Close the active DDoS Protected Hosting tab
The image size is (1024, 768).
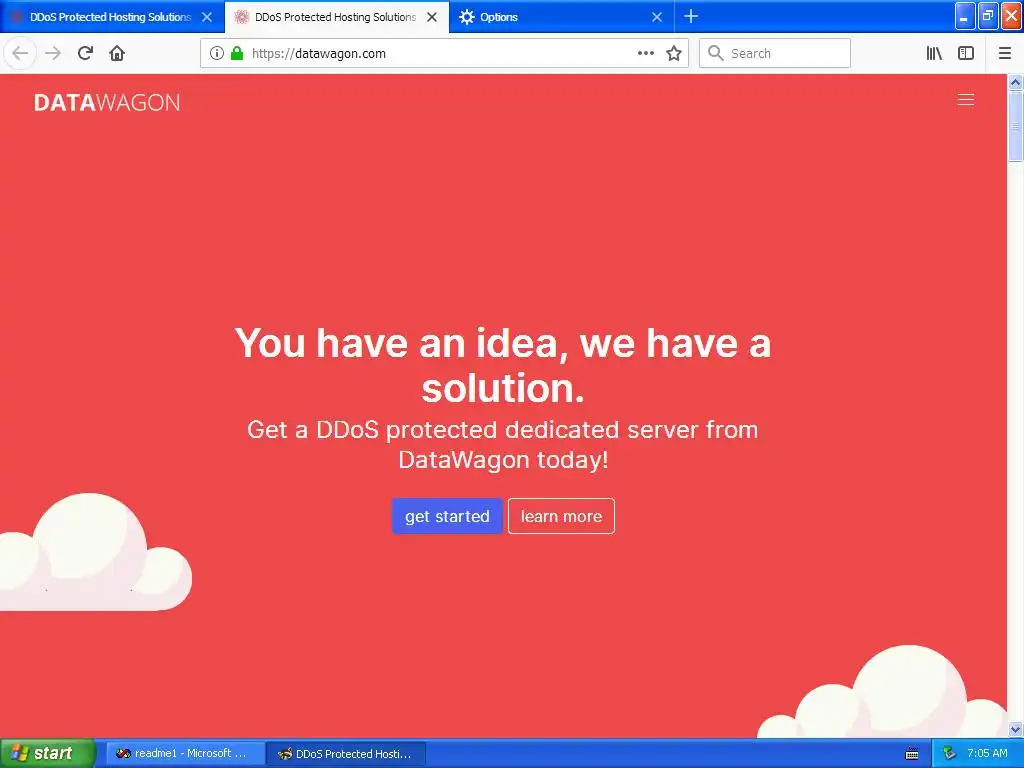[432, 17]
